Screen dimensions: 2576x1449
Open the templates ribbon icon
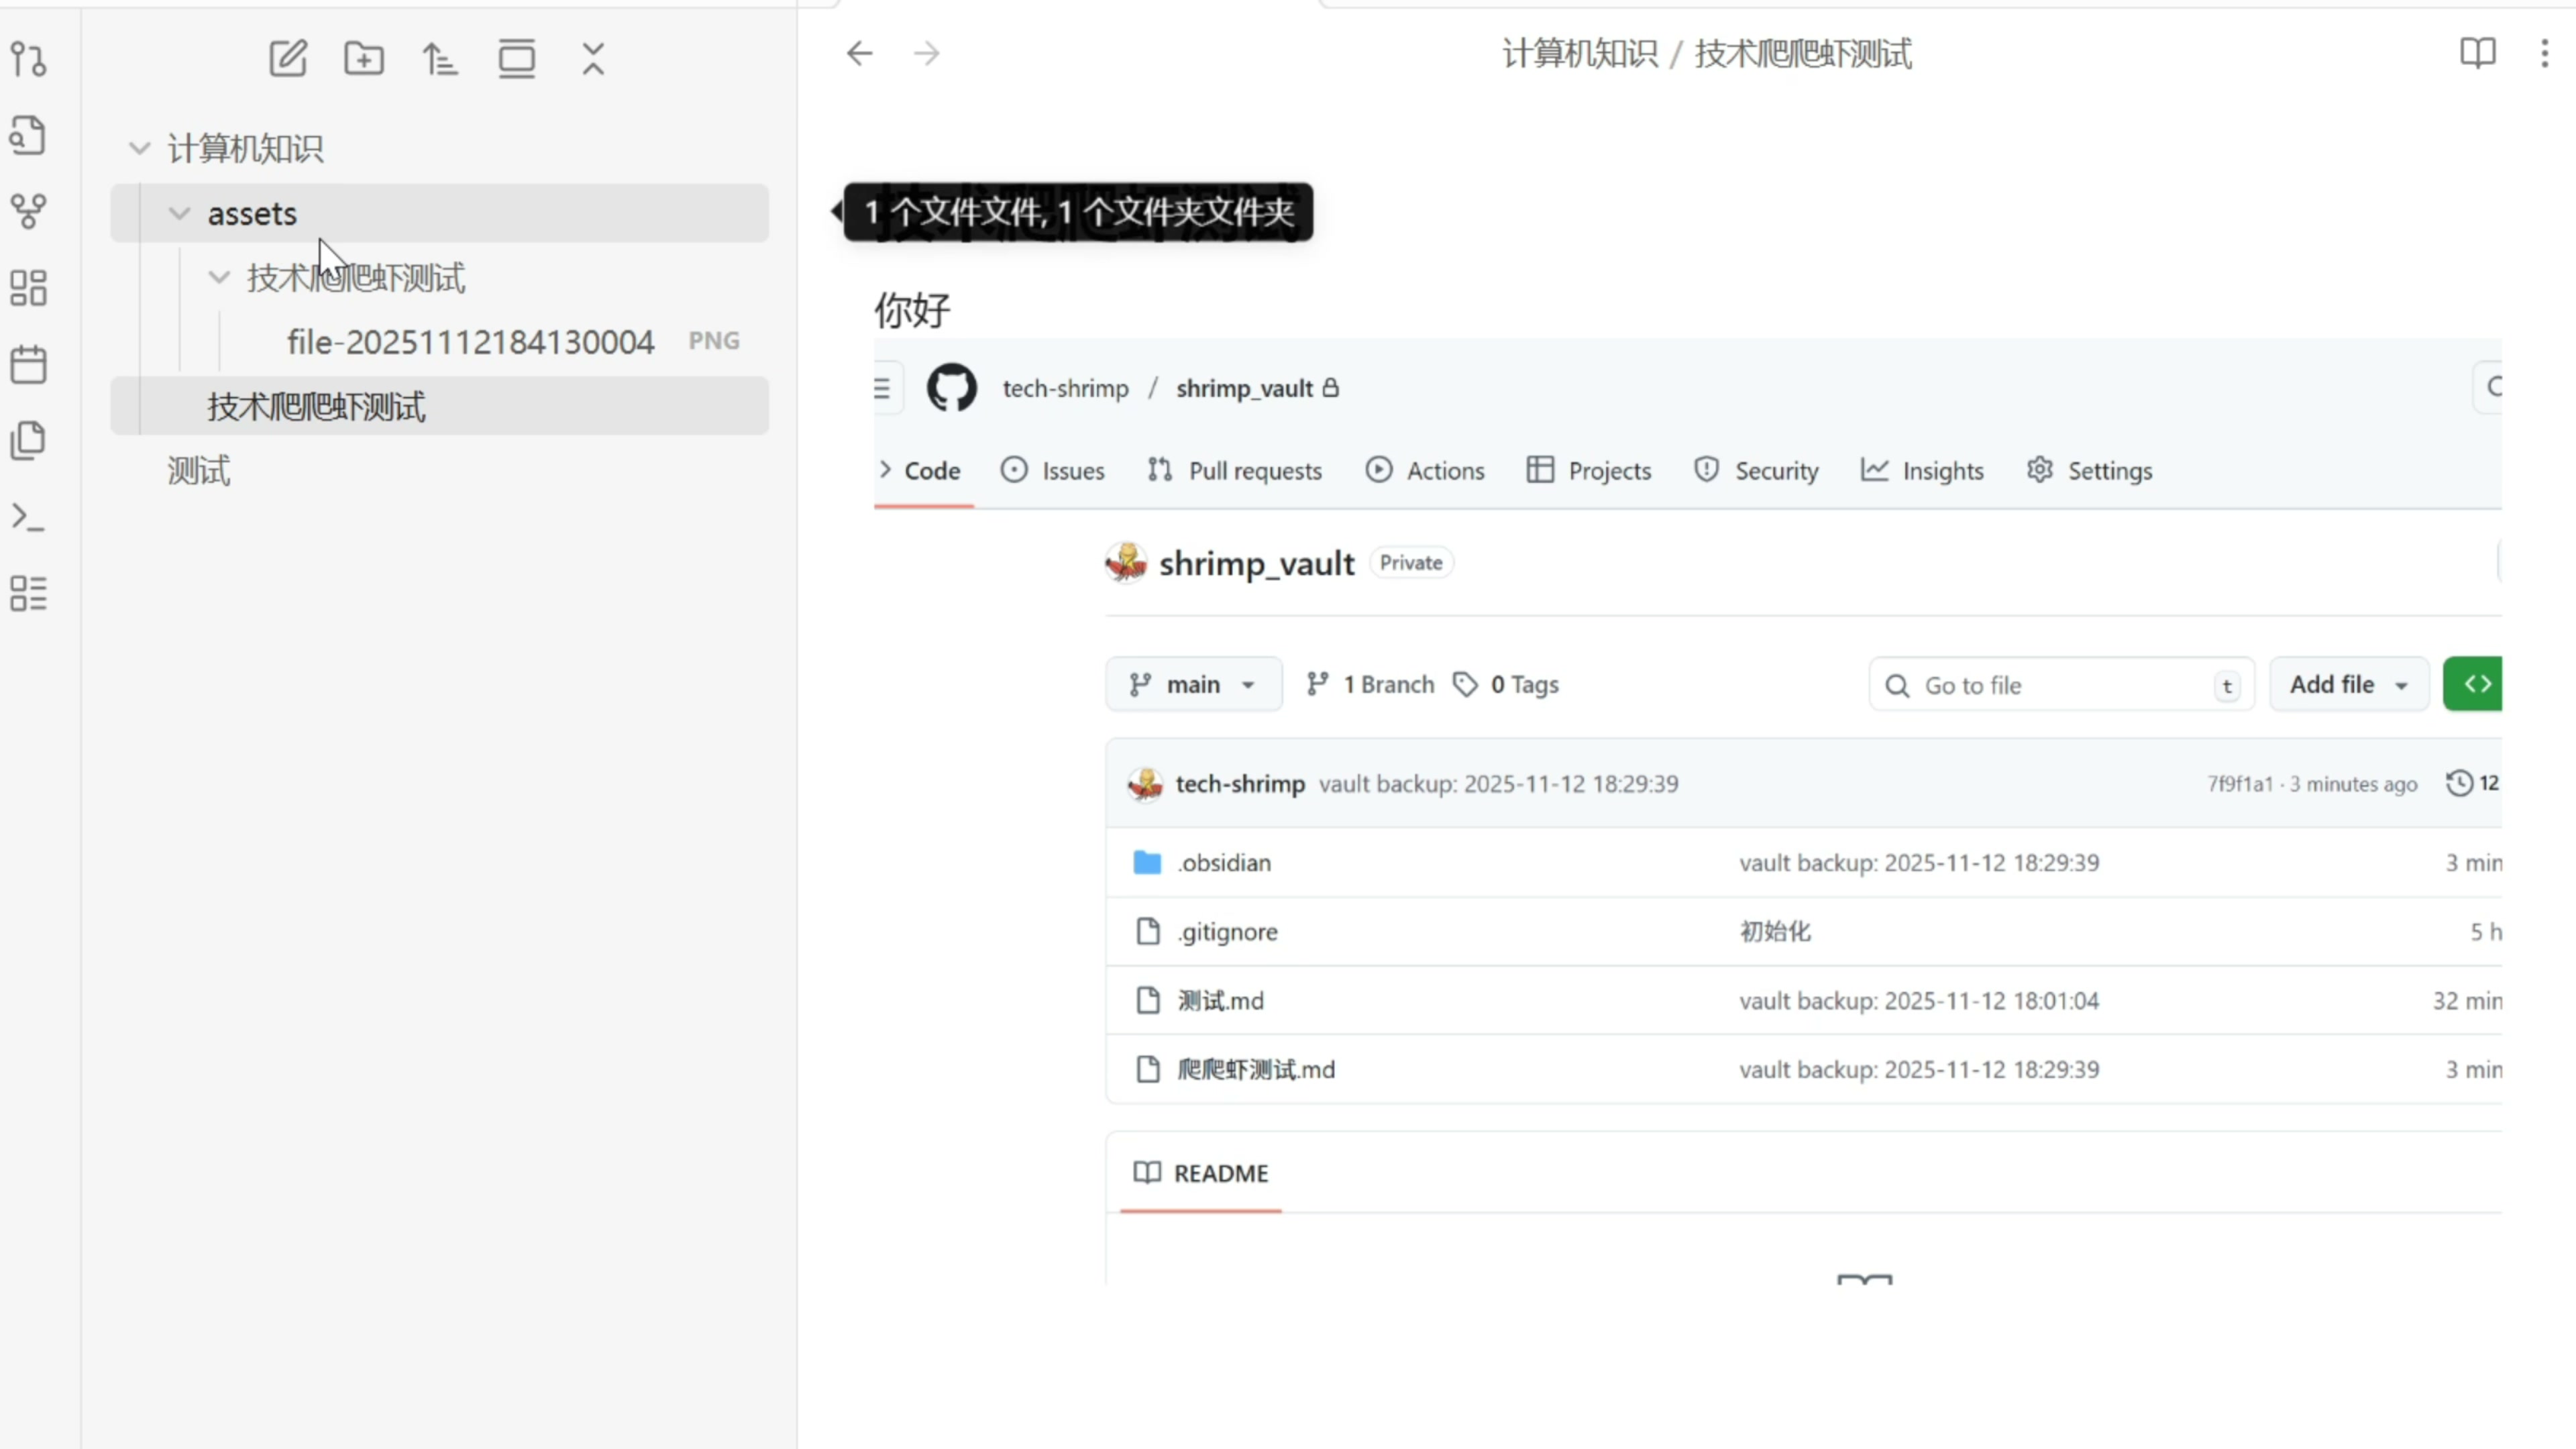point(28,440)
